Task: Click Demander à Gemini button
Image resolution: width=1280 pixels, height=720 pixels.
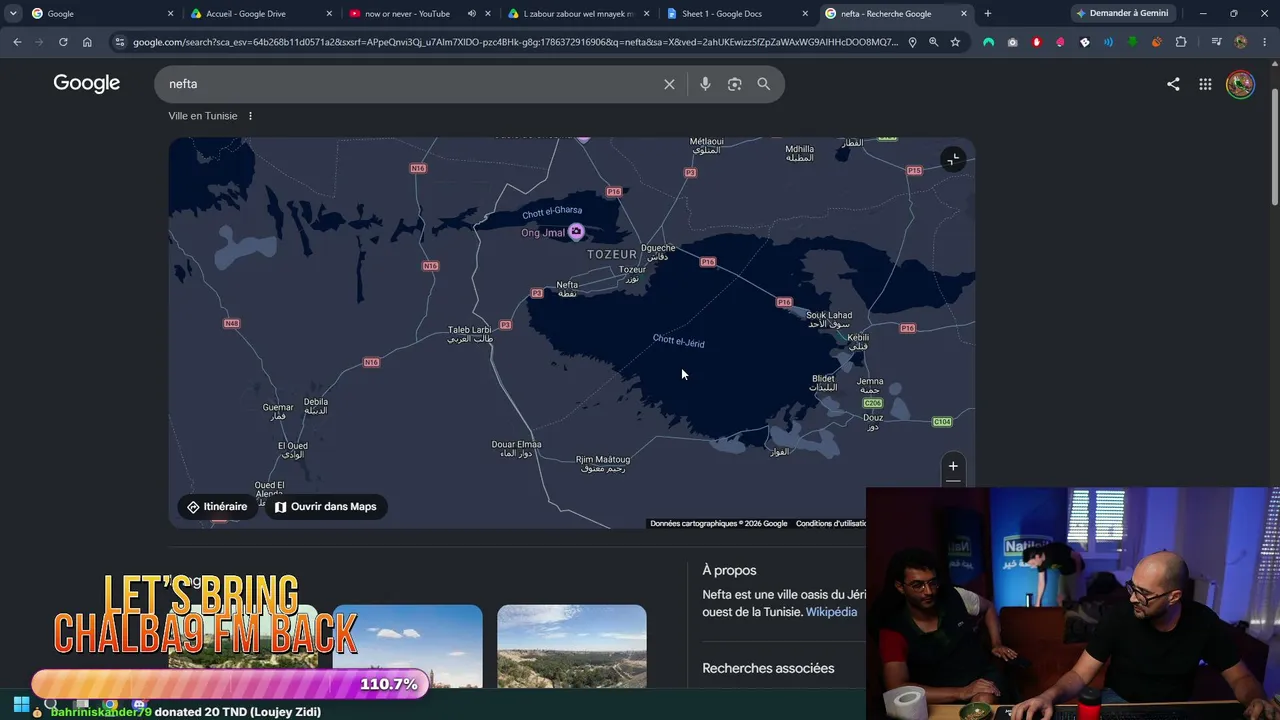Action: pyautogui.click(x=1122, y=14)
